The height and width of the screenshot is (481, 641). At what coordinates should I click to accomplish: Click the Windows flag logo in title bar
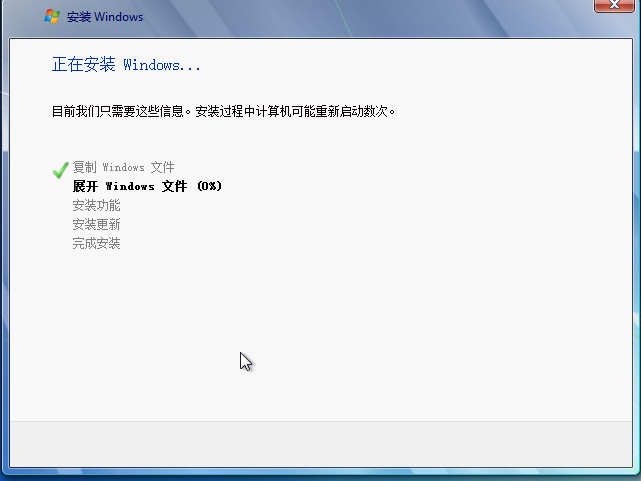coord(52,16)
